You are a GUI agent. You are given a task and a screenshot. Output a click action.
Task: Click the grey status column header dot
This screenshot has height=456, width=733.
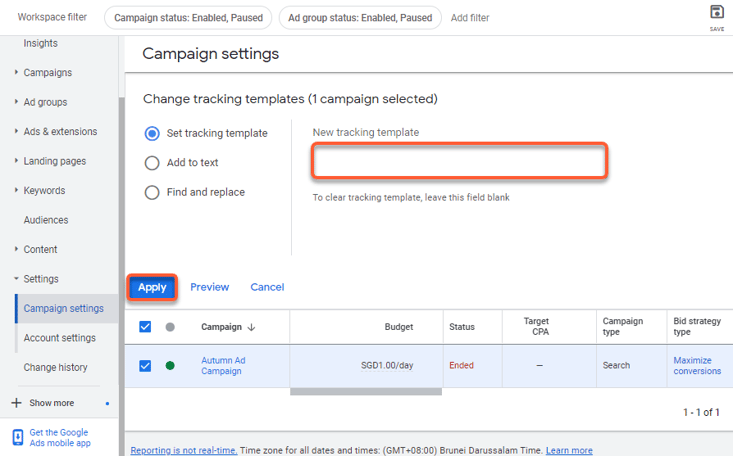pyautogui.click(x=170, y=327)
